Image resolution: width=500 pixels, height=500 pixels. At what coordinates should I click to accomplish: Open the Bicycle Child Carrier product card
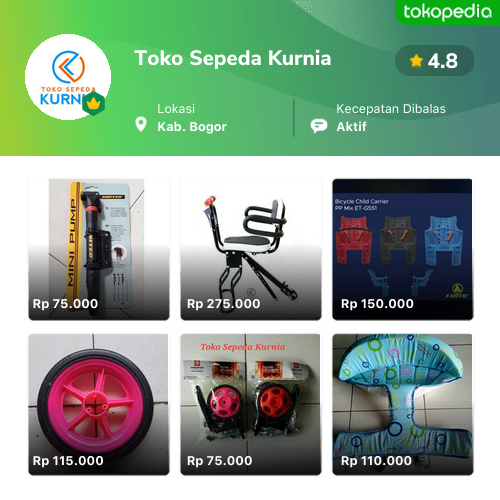403,249
